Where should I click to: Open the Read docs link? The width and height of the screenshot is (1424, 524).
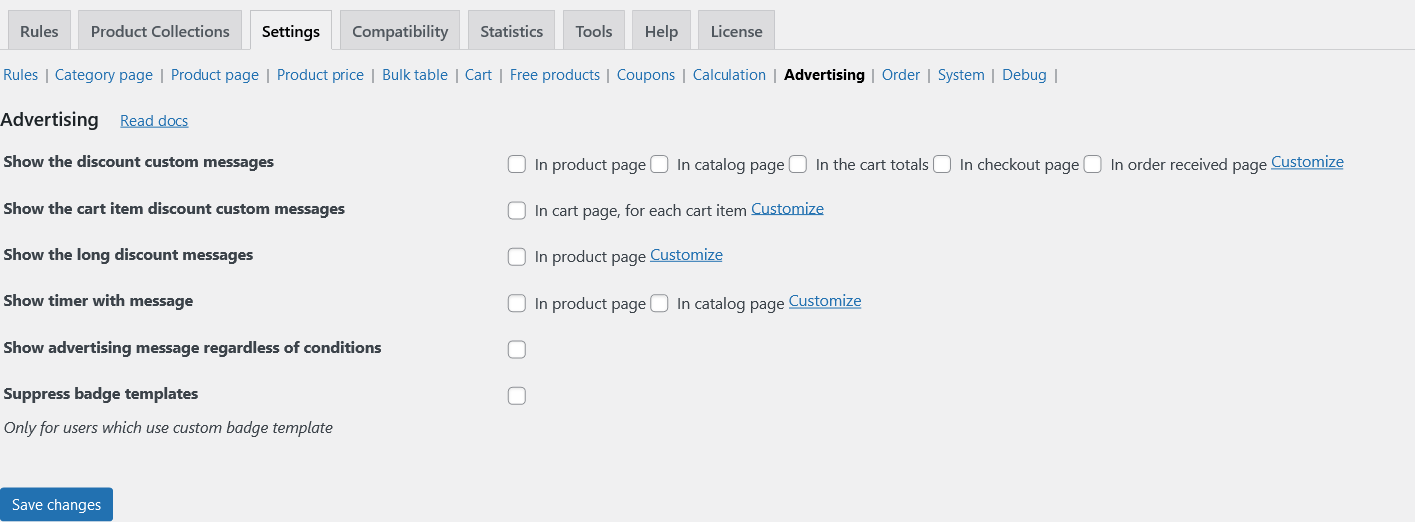click(154, 121)
